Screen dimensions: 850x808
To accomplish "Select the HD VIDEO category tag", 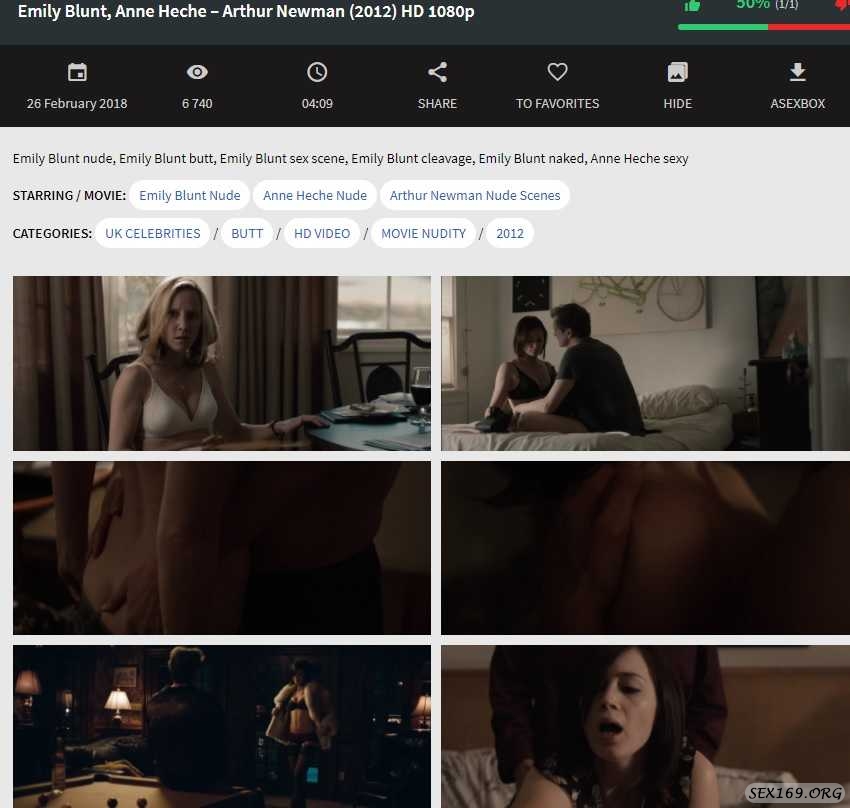I will tap(322, 233).
